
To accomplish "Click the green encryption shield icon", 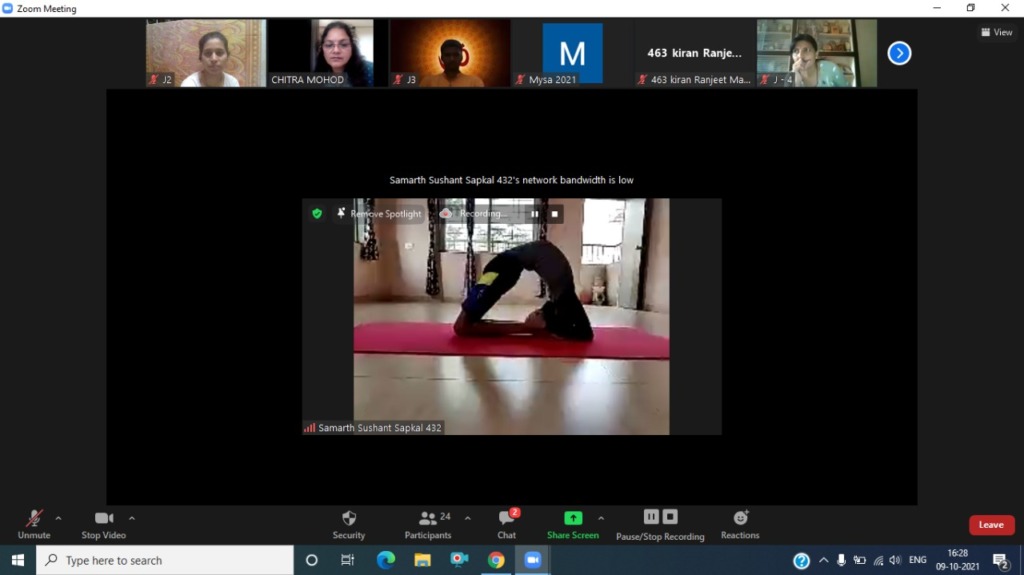I will pos(317,213).
